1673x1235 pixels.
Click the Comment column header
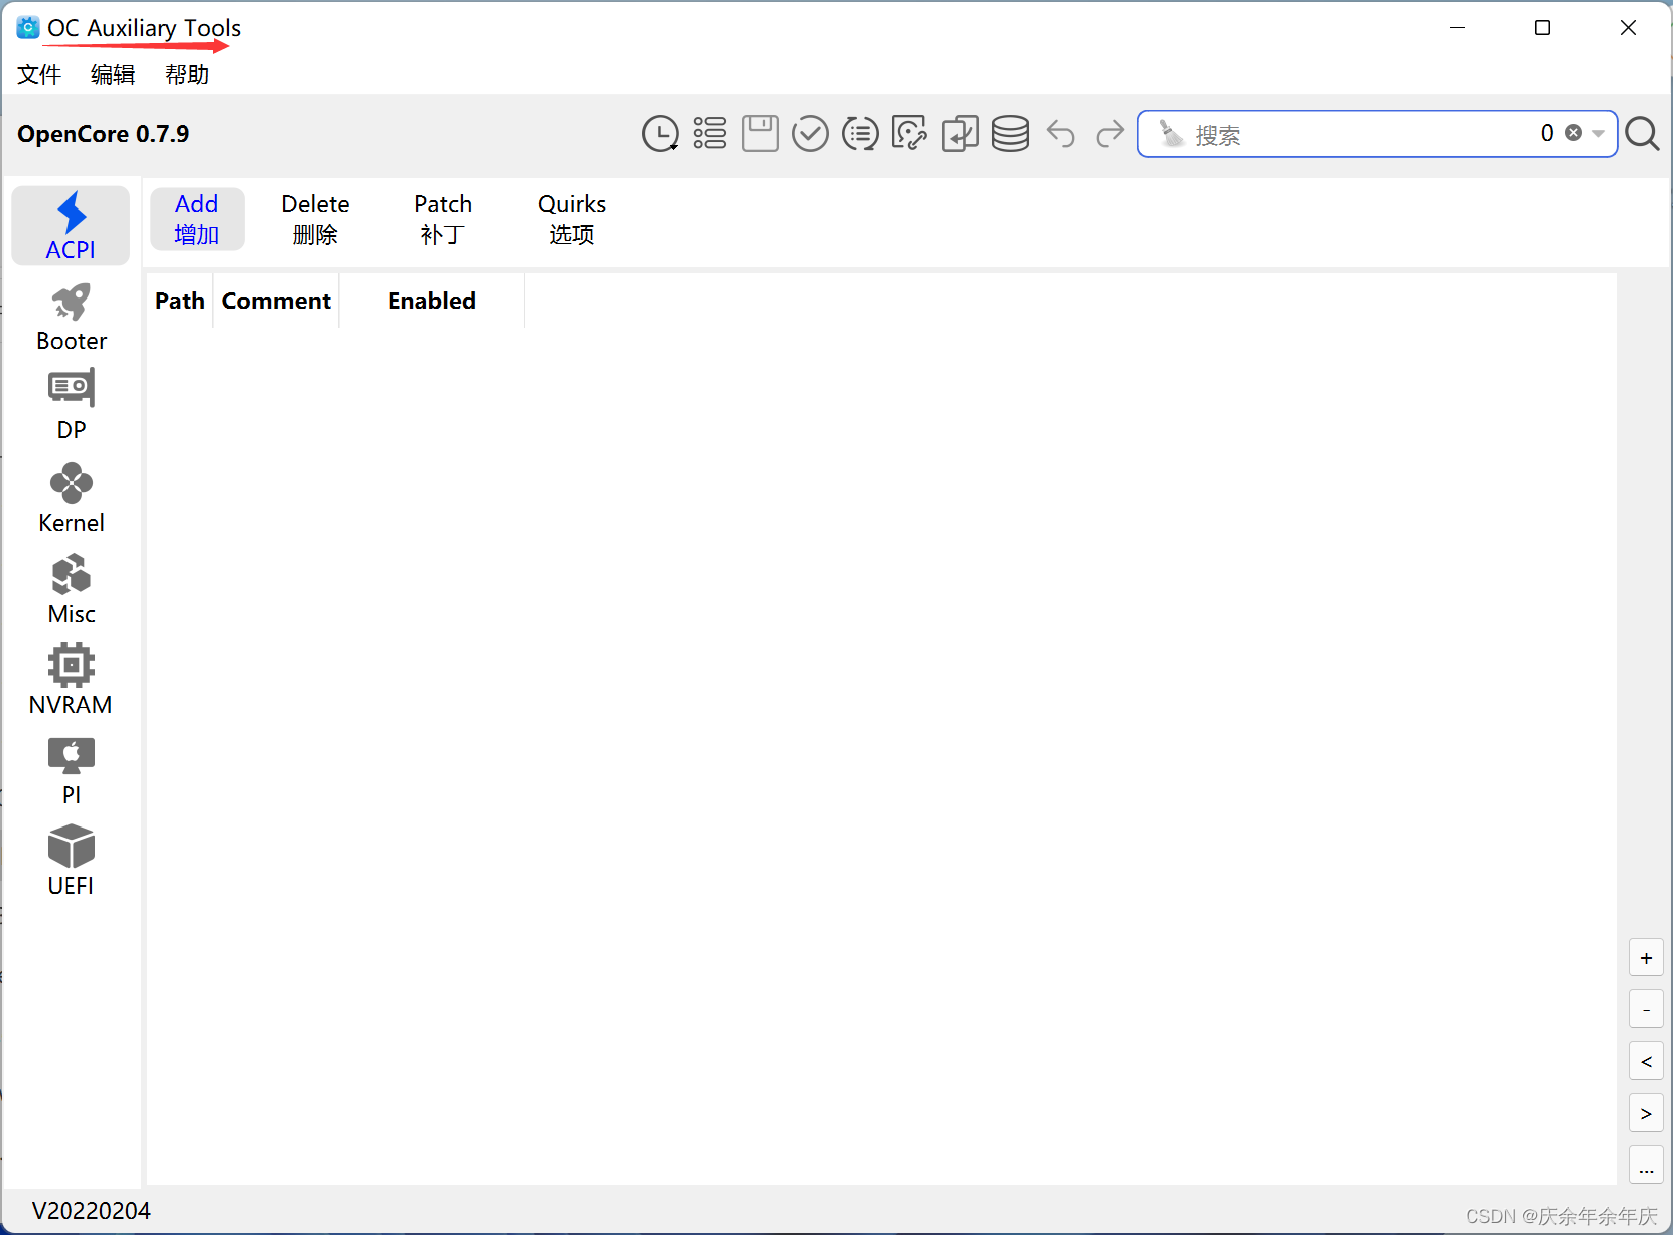pyautogui.click(x=276, y=301)
